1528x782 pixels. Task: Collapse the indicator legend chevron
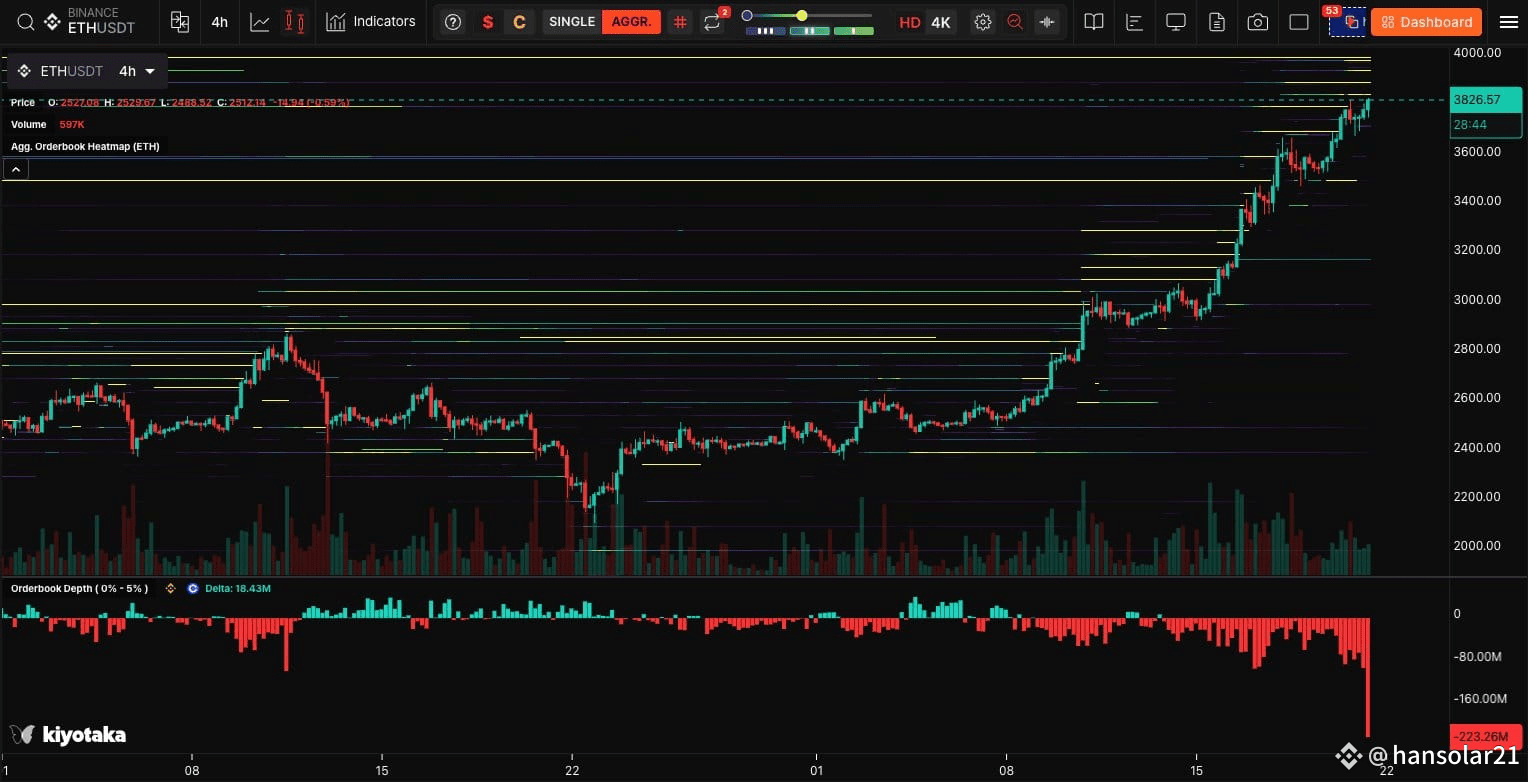coord(15,170)
